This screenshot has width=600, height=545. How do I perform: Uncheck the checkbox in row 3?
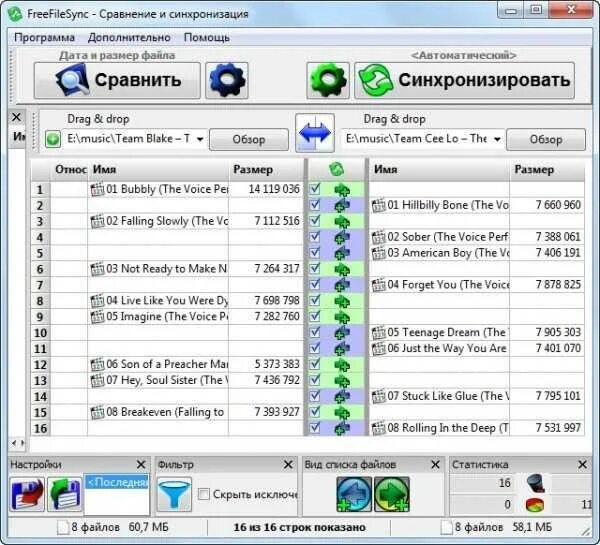(315, 221)
